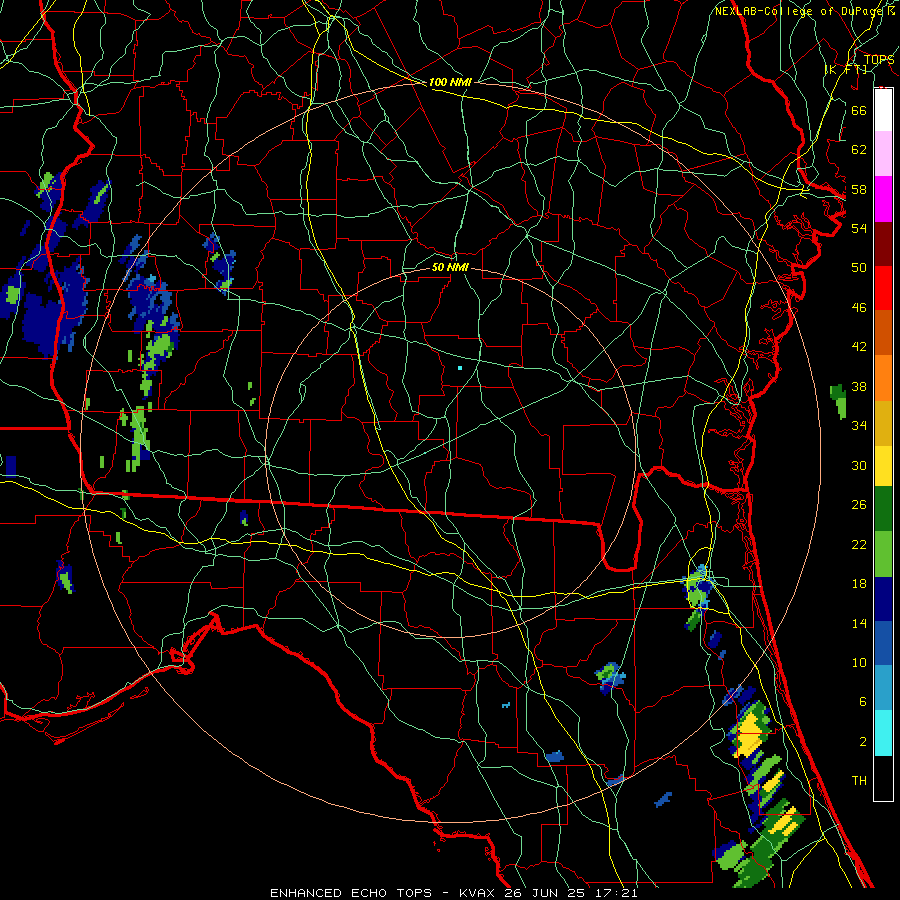Click the legend value "66"
The width and height of the screenshot is (900, 900).
pyautogui.click(x=859, y=110)
